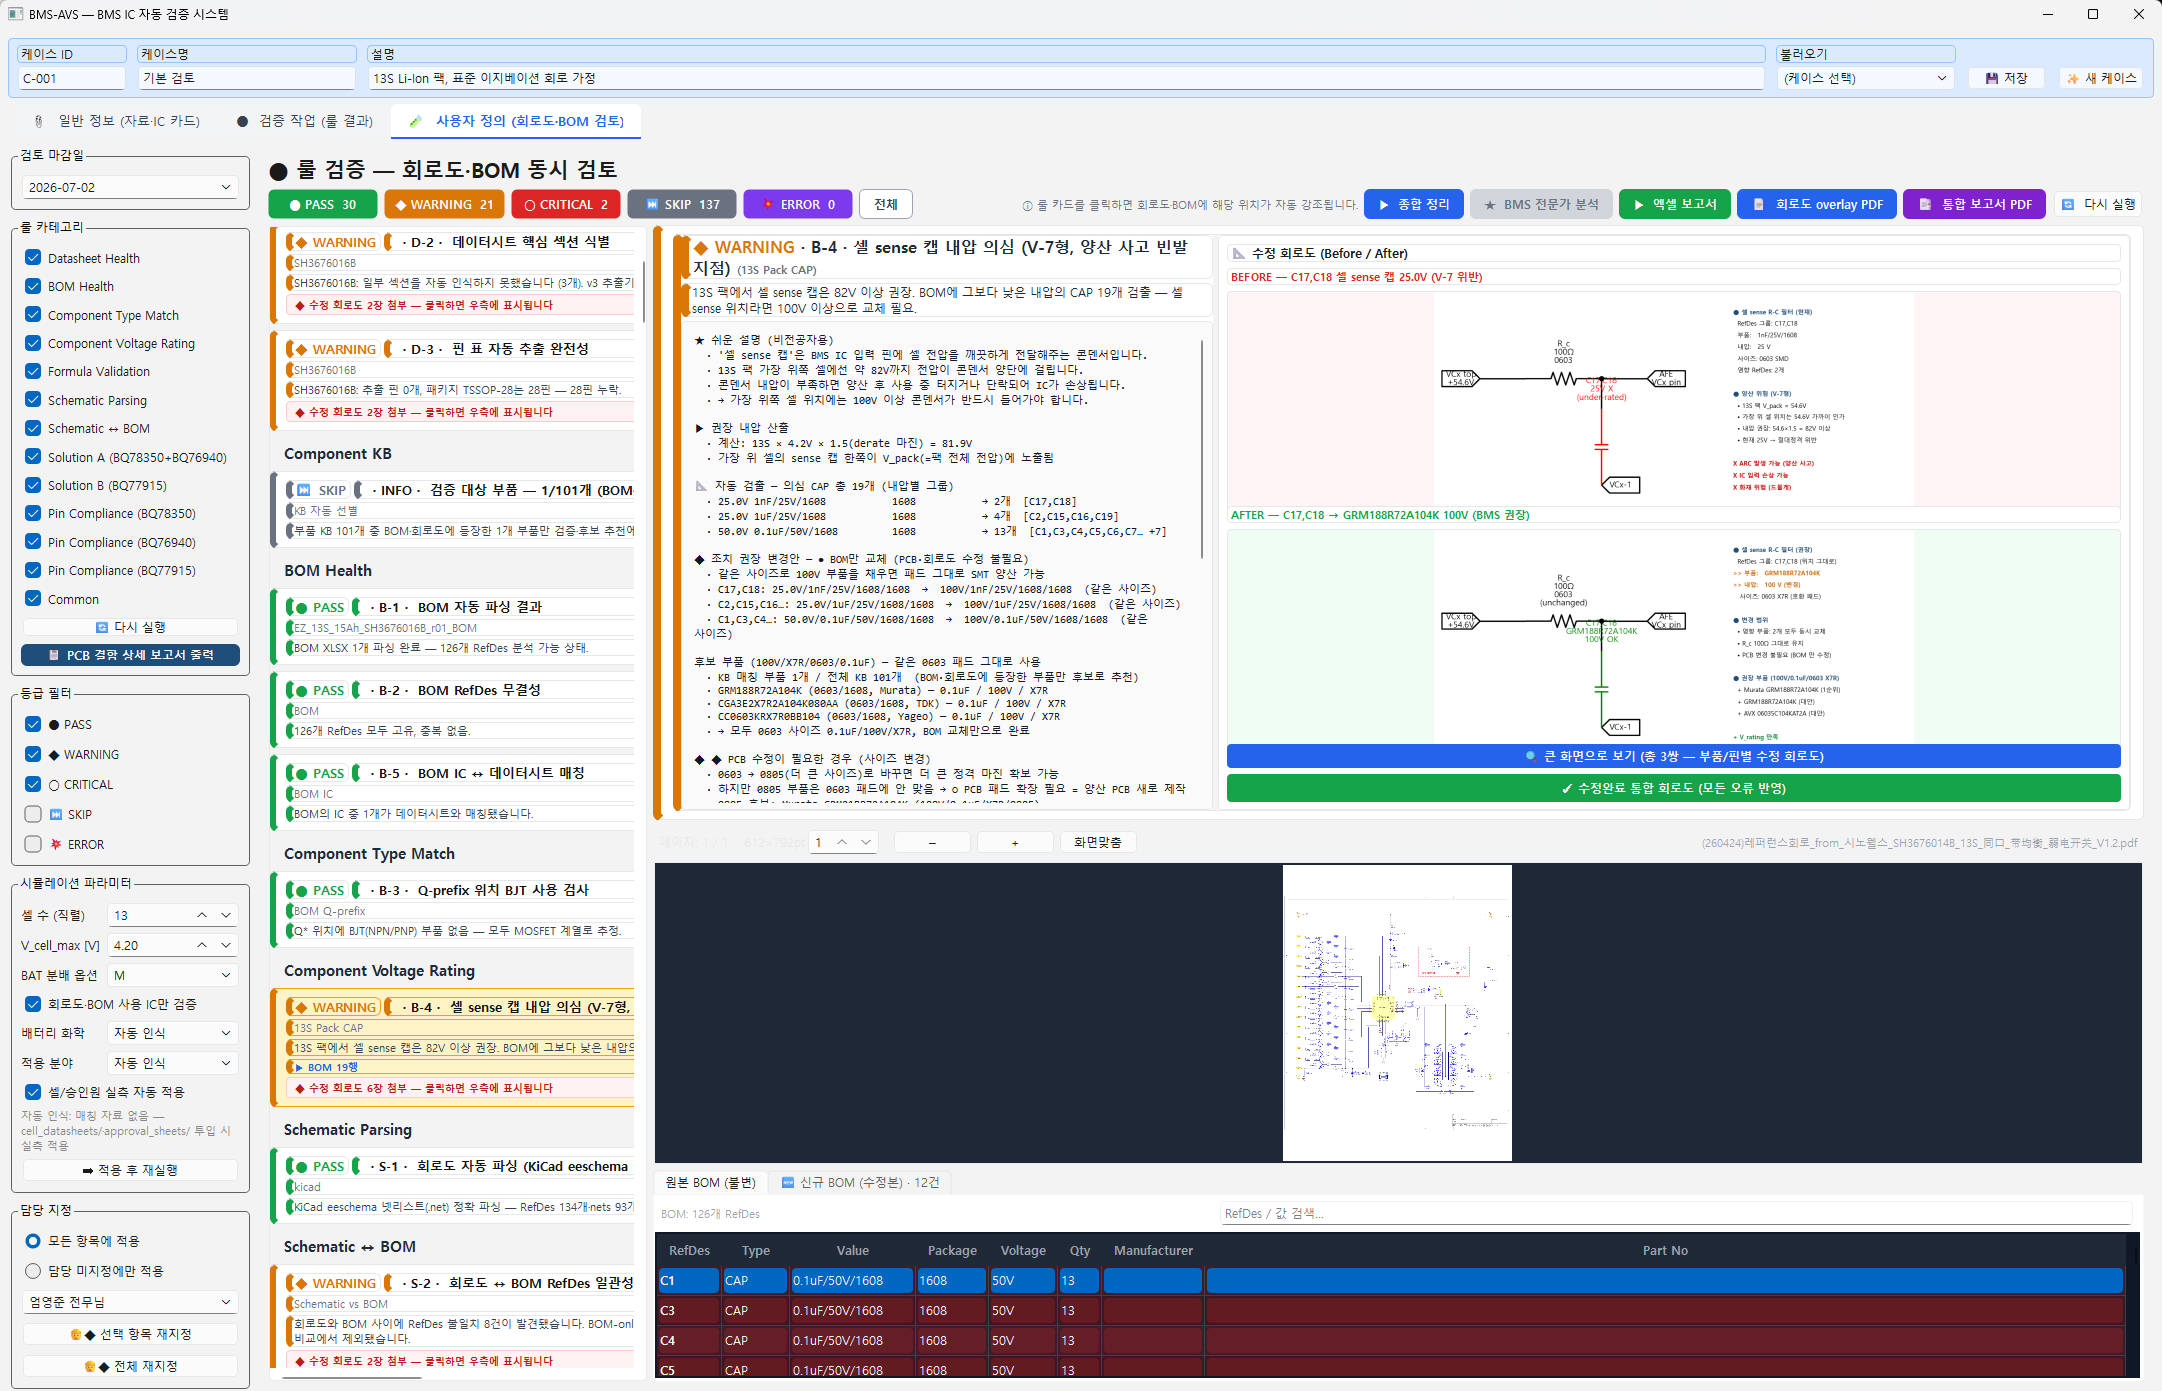Open the 셀 수 (직렬) dropdown arrow
This screenshot has width=2162, height=1391.
(226, 915)
